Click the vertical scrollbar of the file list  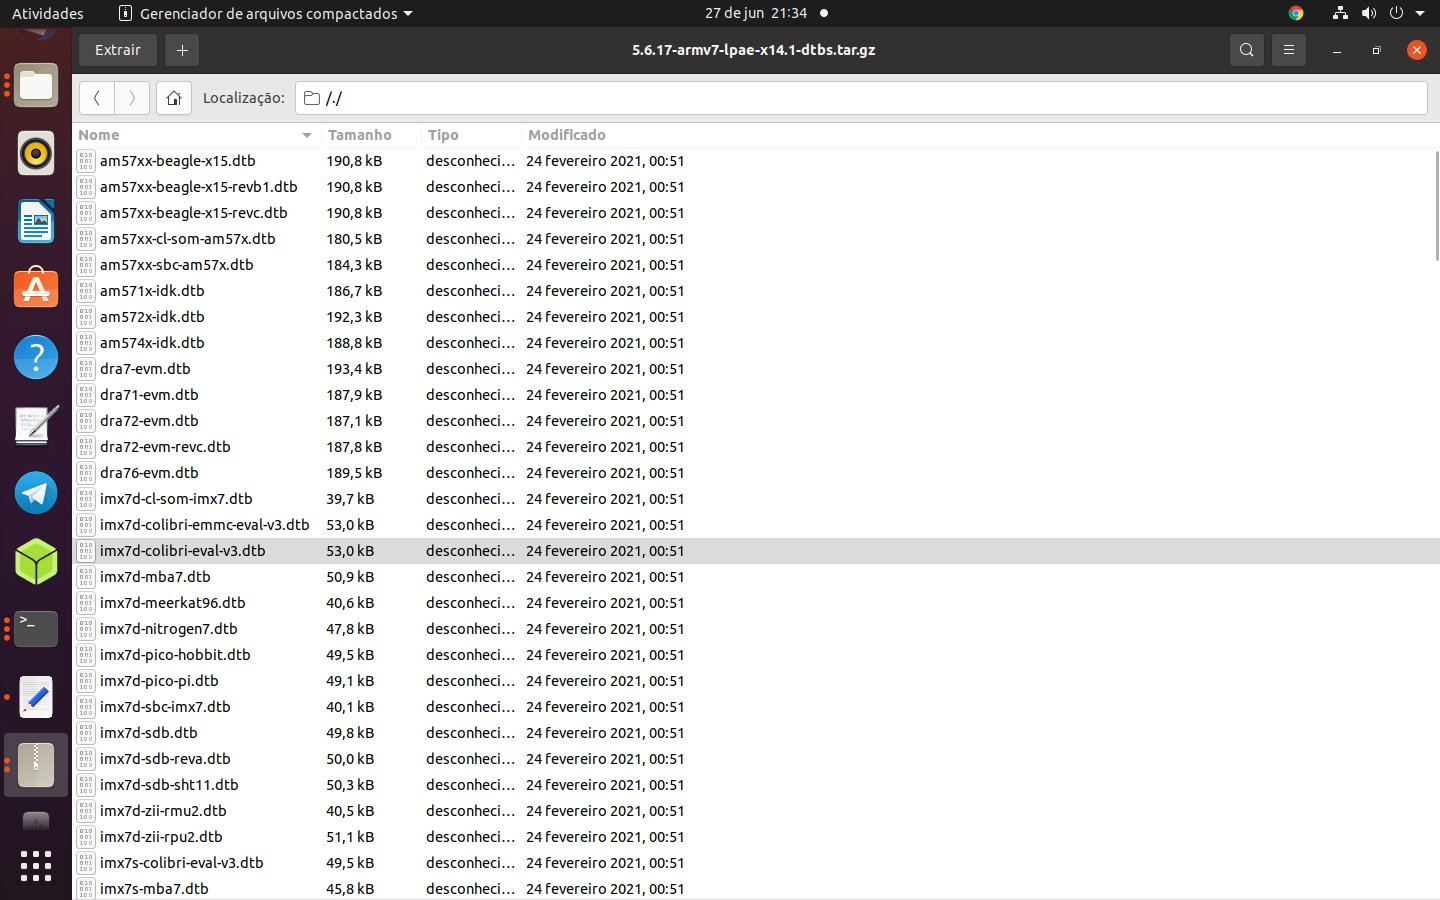click(x=1436, y=206)
